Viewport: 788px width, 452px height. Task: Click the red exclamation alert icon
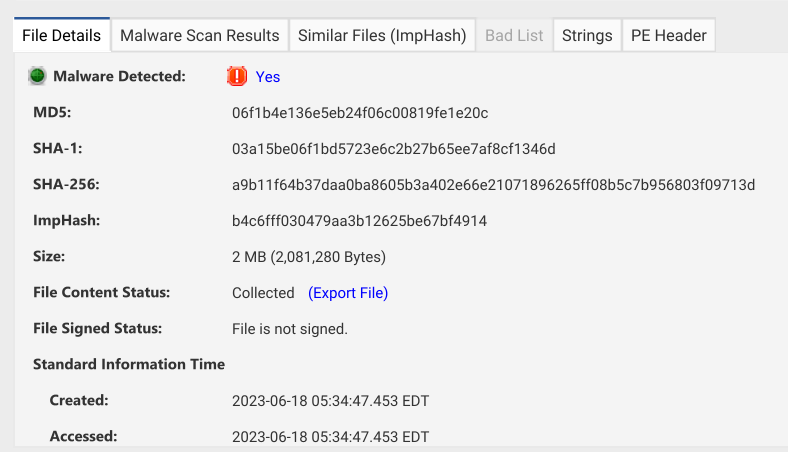pos(237,76)
